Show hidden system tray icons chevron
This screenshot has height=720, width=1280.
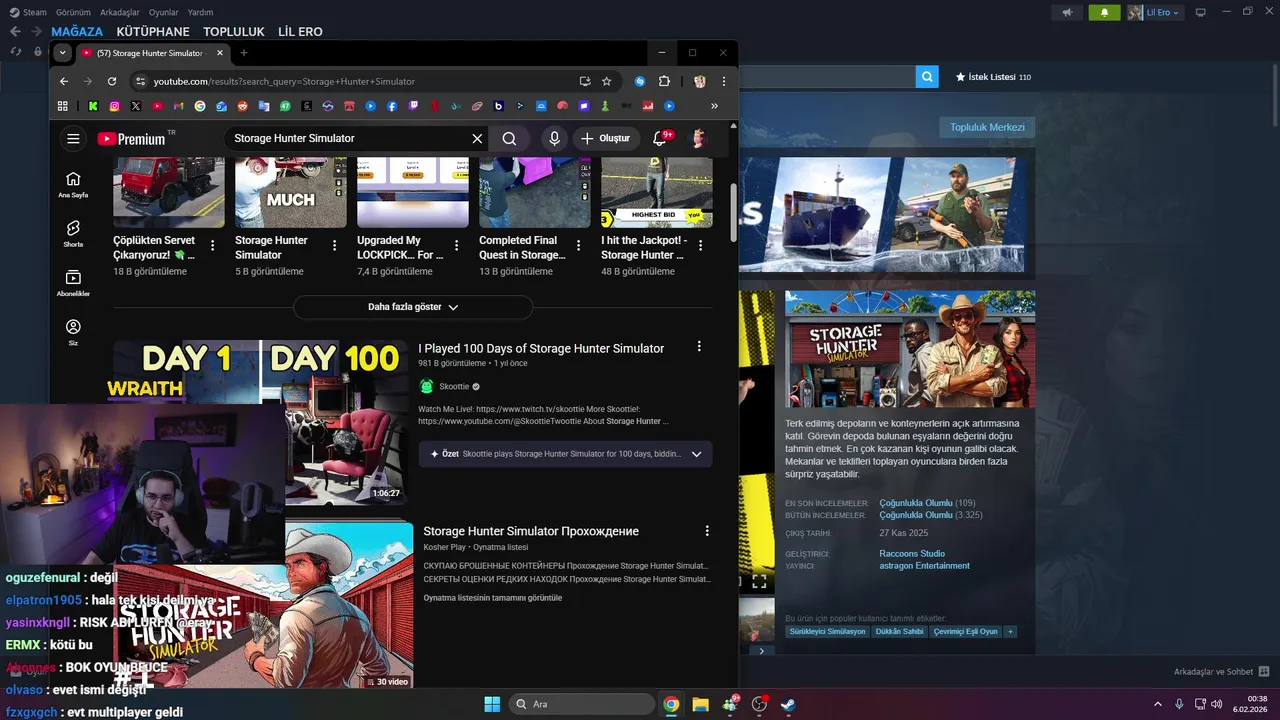tap(1158, 704)
